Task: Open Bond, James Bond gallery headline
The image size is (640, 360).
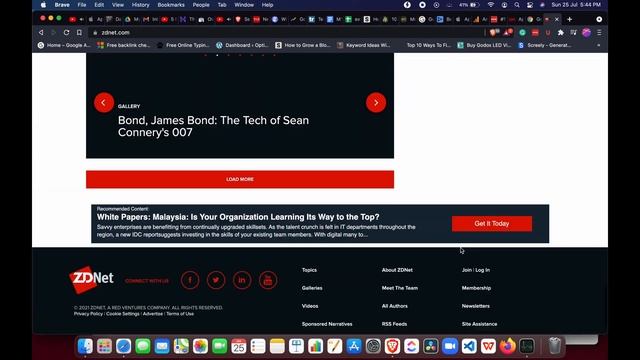Action: coord(213,126)
